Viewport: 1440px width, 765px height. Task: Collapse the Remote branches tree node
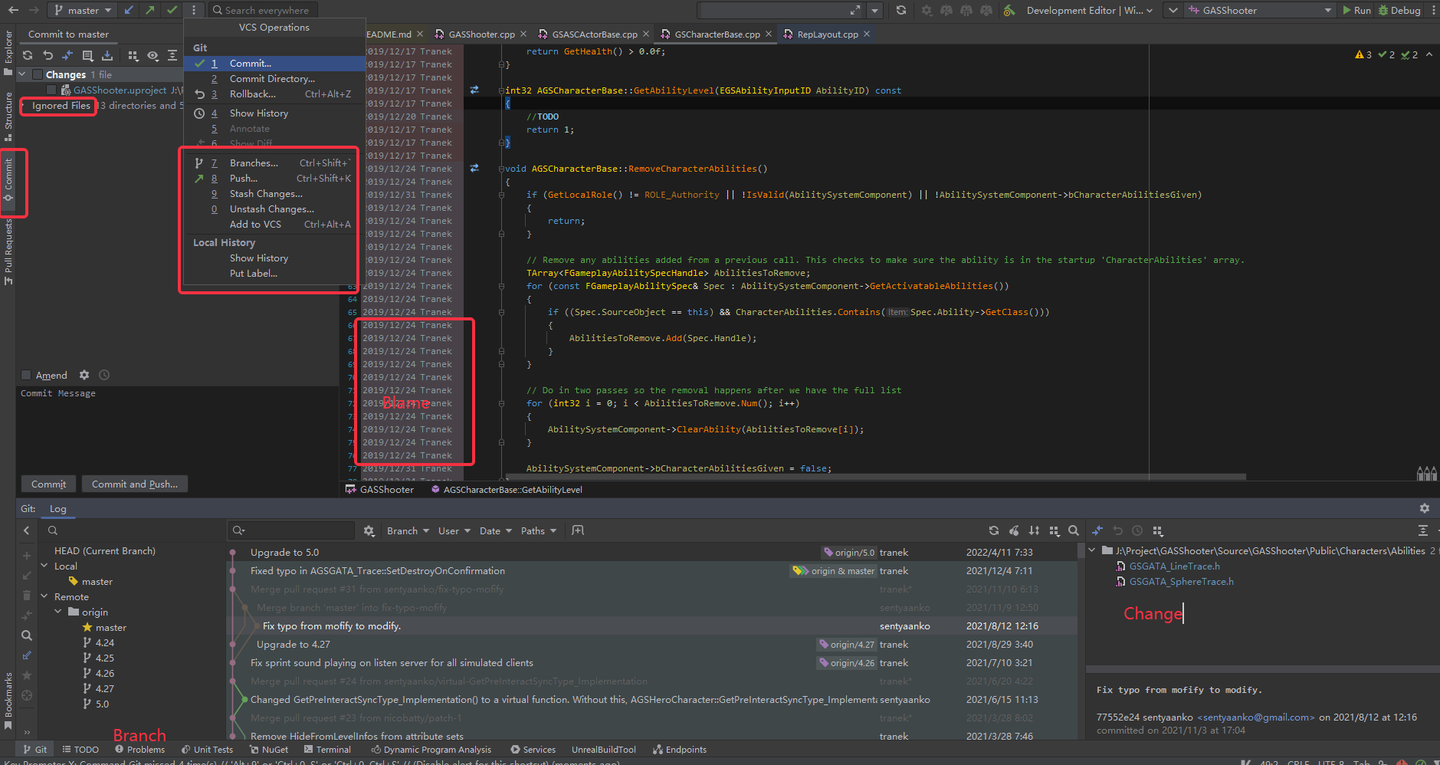pos(45,597)
